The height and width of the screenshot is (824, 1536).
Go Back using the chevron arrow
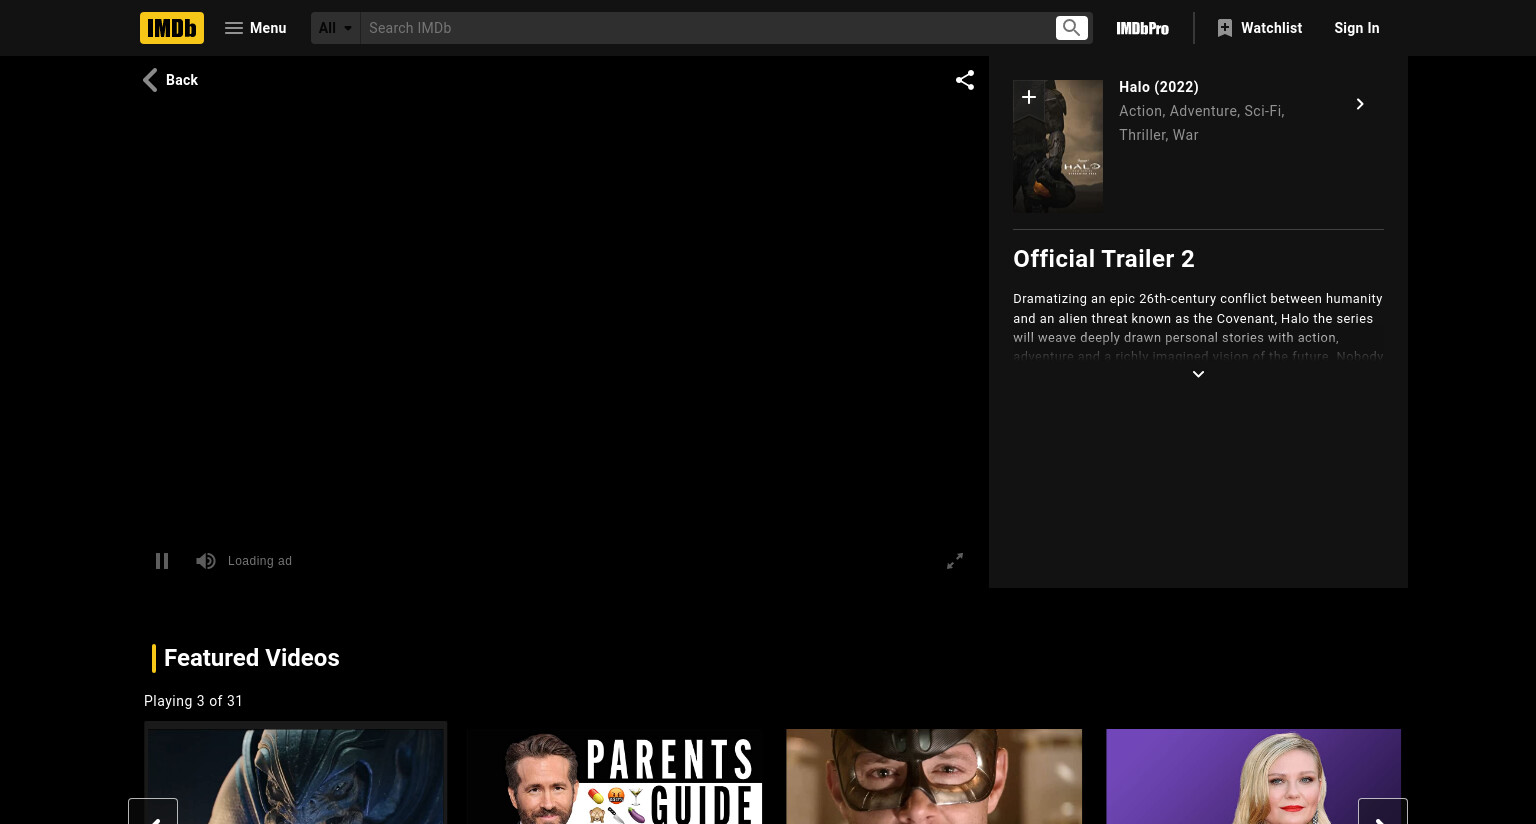170,80
